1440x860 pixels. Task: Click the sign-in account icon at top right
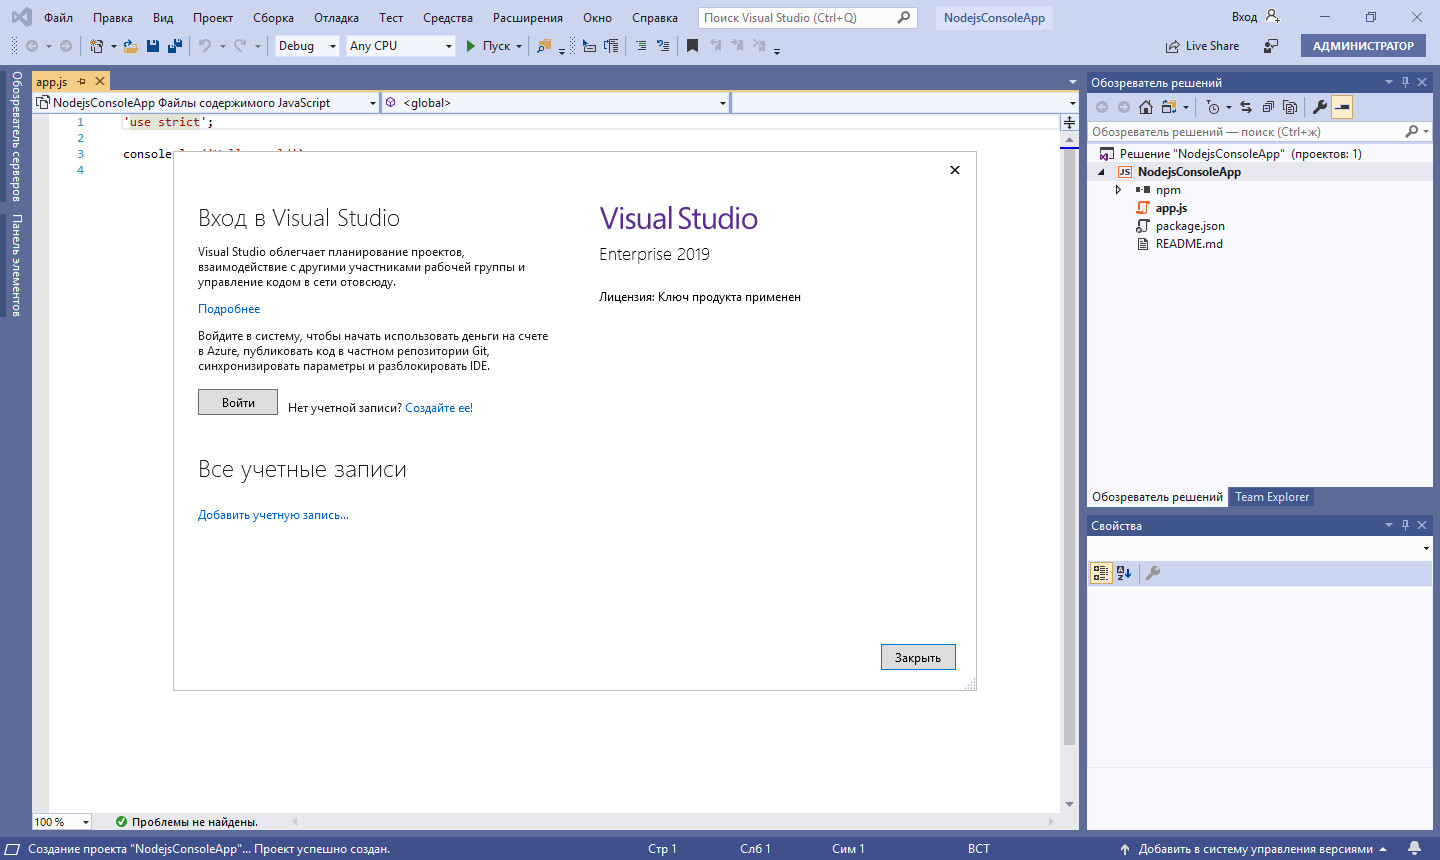point(1272,16)
